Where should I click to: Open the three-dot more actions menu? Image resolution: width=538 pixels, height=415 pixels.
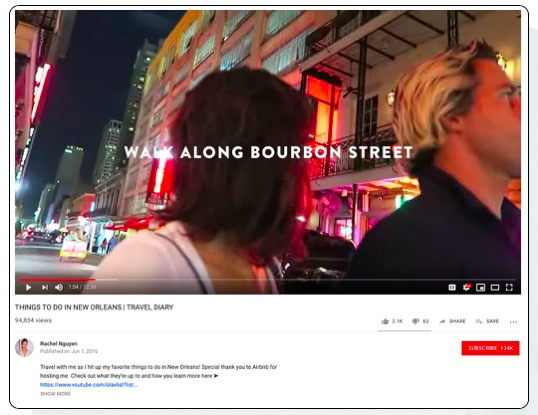pyautogui.click(x=513, y=322)
